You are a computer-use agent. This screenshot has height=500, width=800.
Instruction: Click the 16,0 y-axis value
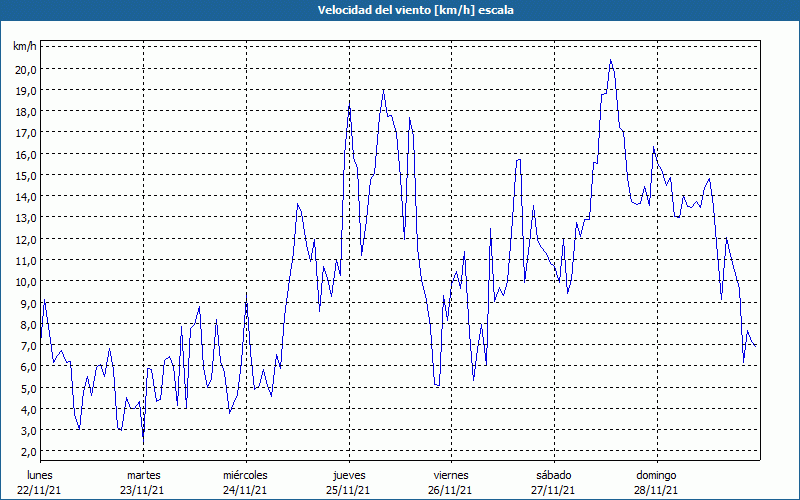pyautogui.click(x=26, y=155)
